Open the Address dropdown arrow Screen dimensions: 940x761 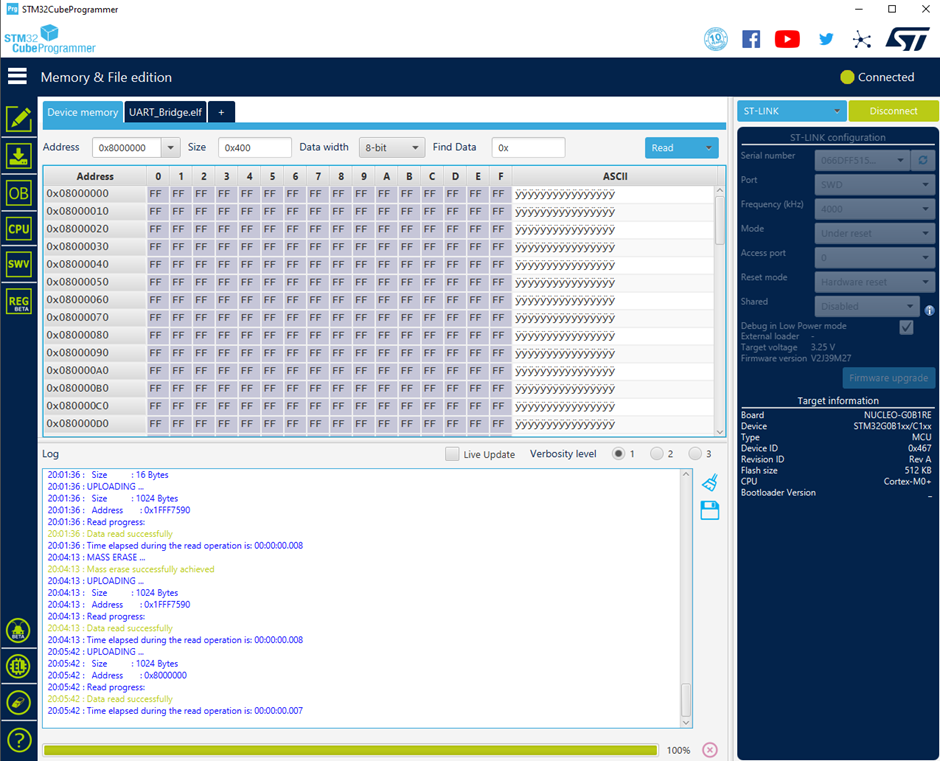tap(170, 148)
